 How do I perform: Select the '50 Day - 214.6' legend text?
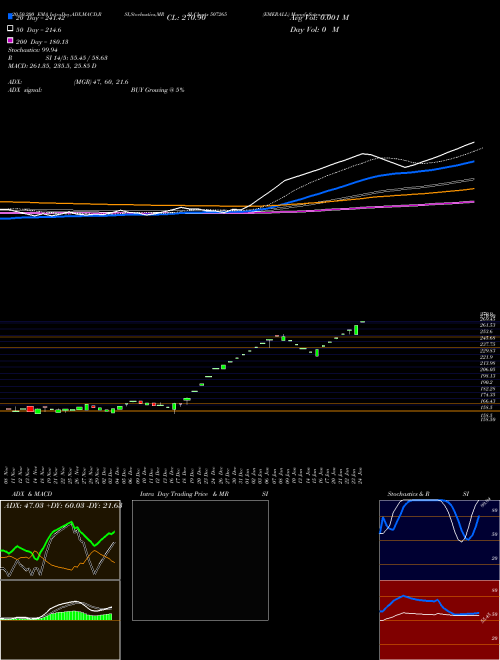point(38,30)
